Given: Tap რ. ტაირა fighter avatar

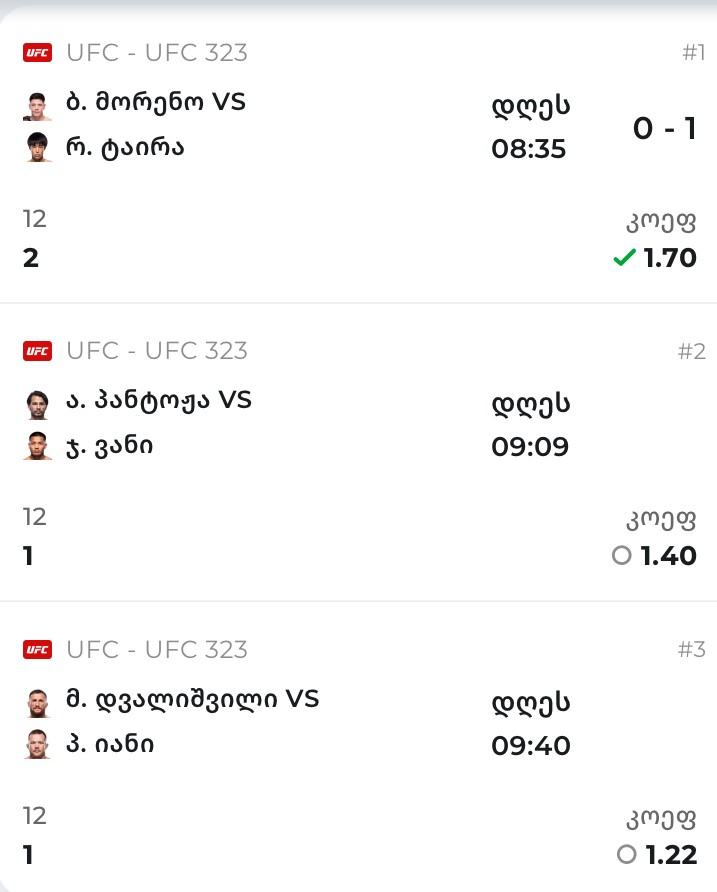Looking at the screenshot, I should pyautogui.click(x=37, y=147).
